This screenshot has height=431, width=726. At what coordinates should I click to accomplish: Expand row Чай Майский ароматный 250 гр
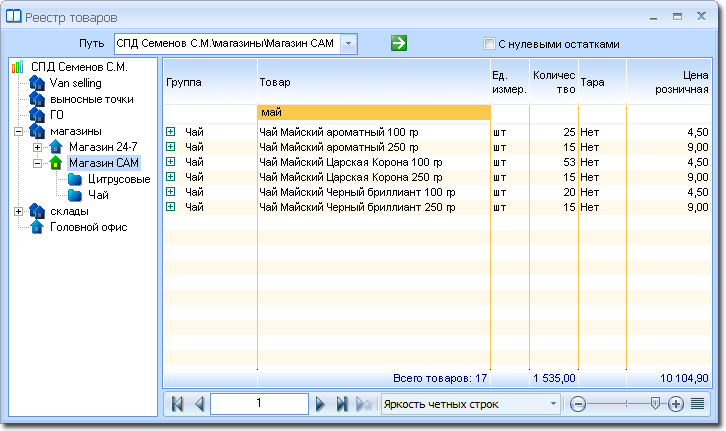(170, 147)
